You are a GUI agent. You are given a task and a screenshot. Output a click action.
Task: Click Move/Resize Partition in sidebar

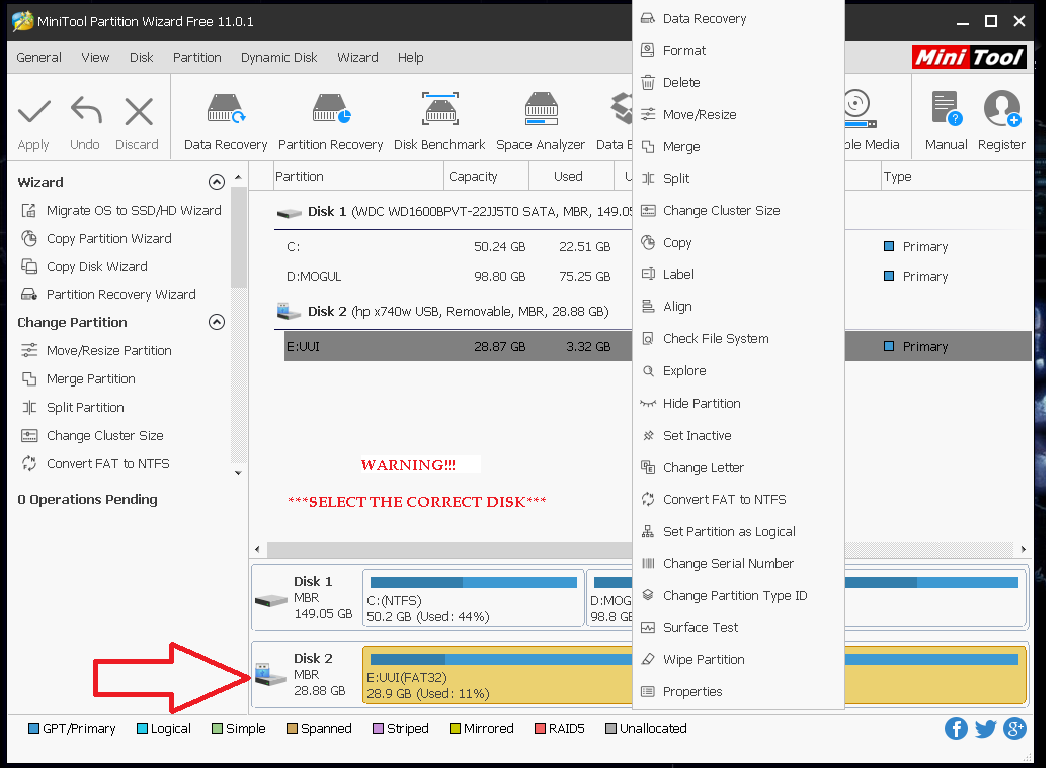click(96, 351)
